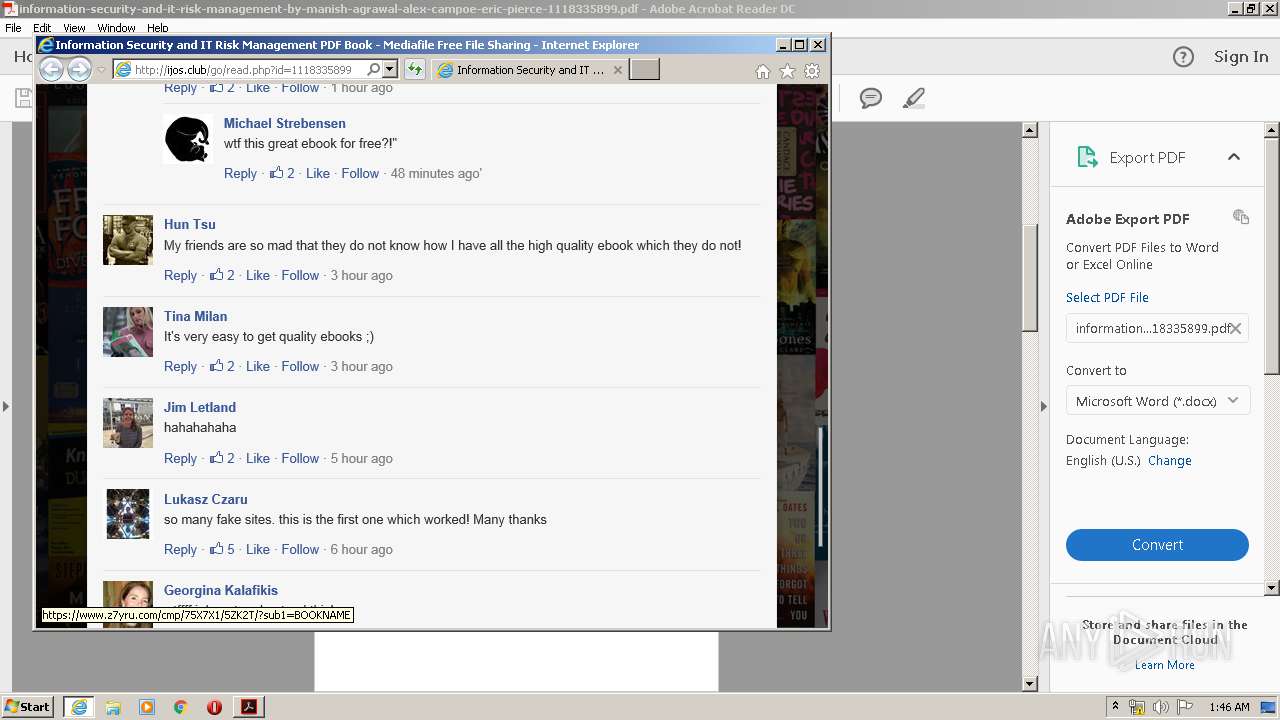
Task: Click the blue Convert button
Action: pyautogui.click(x=1157, y=545)
